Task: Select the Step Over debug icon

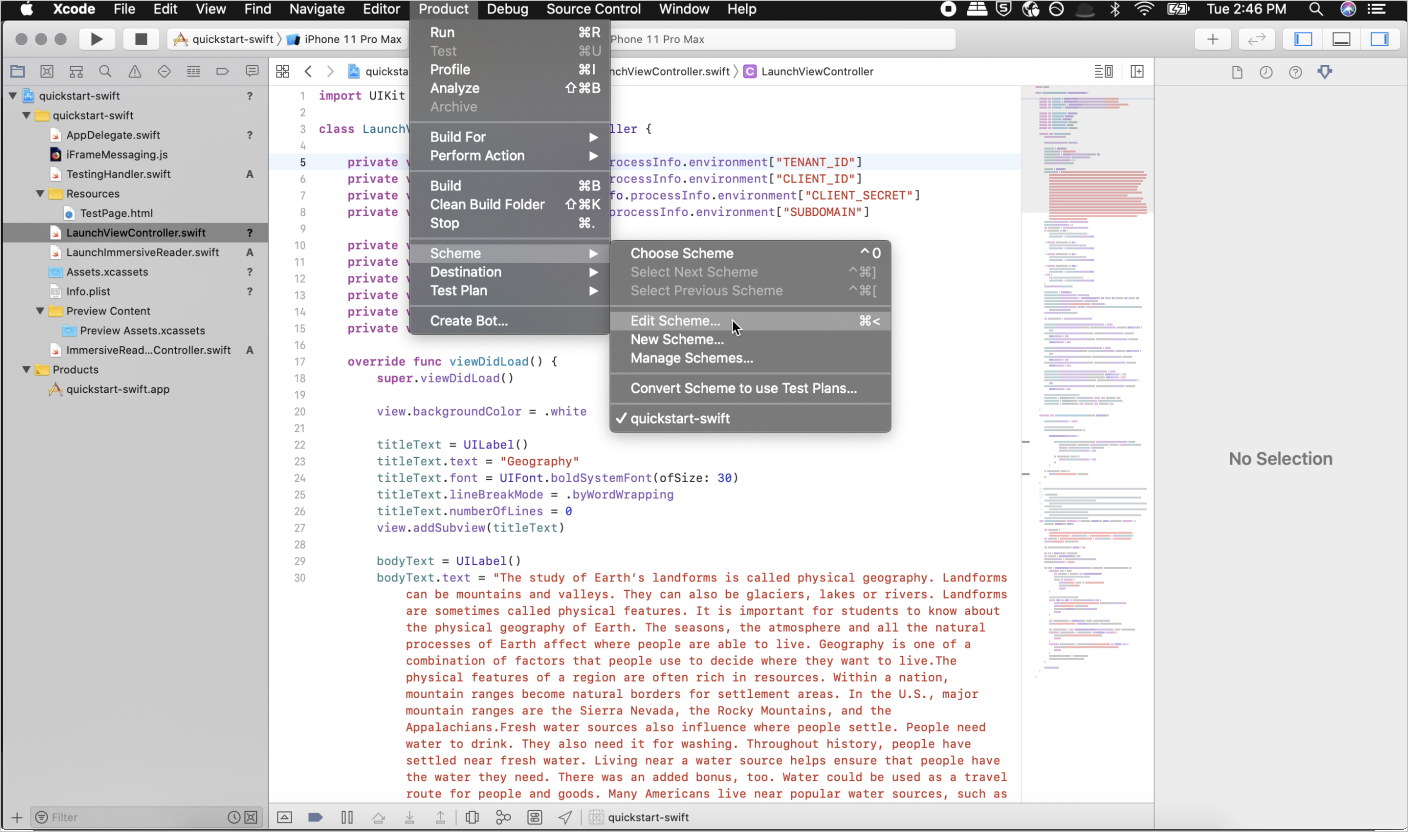Action: [379, 817]
